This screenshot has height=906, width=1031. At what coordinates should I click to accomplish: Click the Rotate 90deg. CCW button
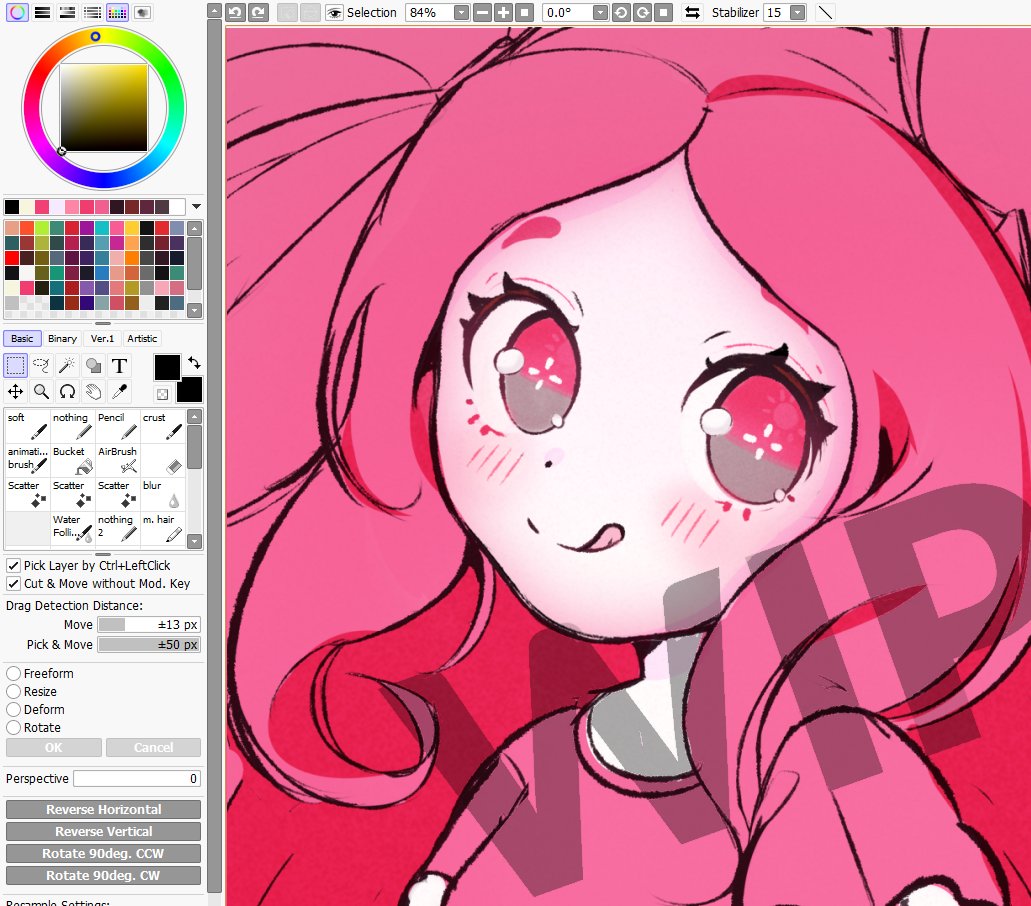tap(103, 853)
